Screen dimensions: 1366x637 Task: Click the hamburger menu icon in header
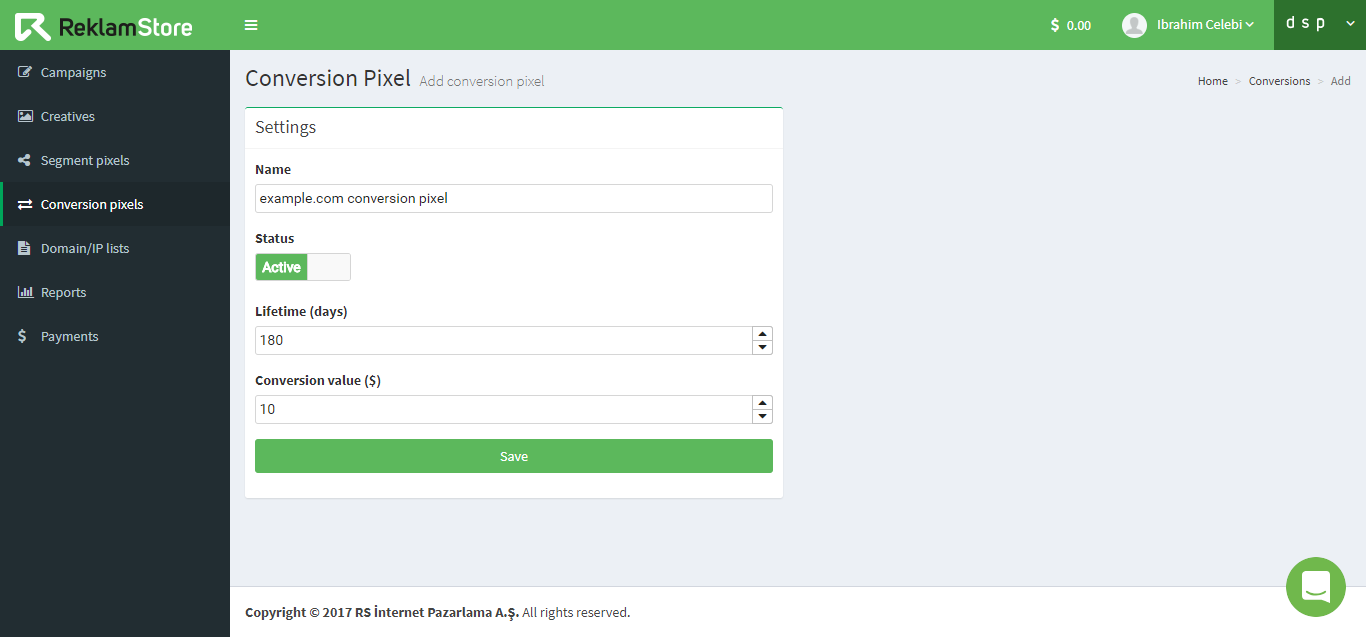coord(251,25)
